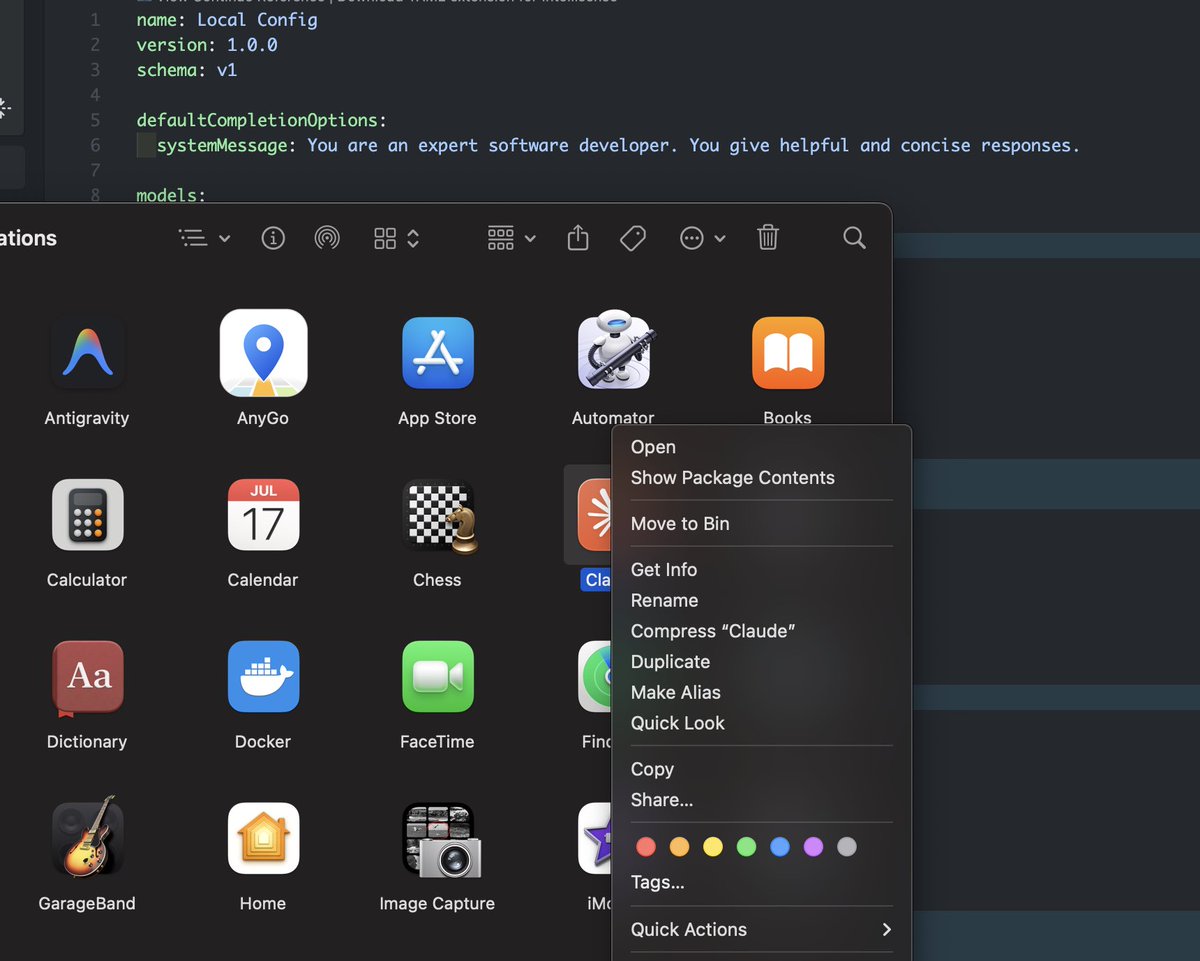The image size is (1200, 961).
Task: Select the Image Capture icon
Action: coord(441,841)
